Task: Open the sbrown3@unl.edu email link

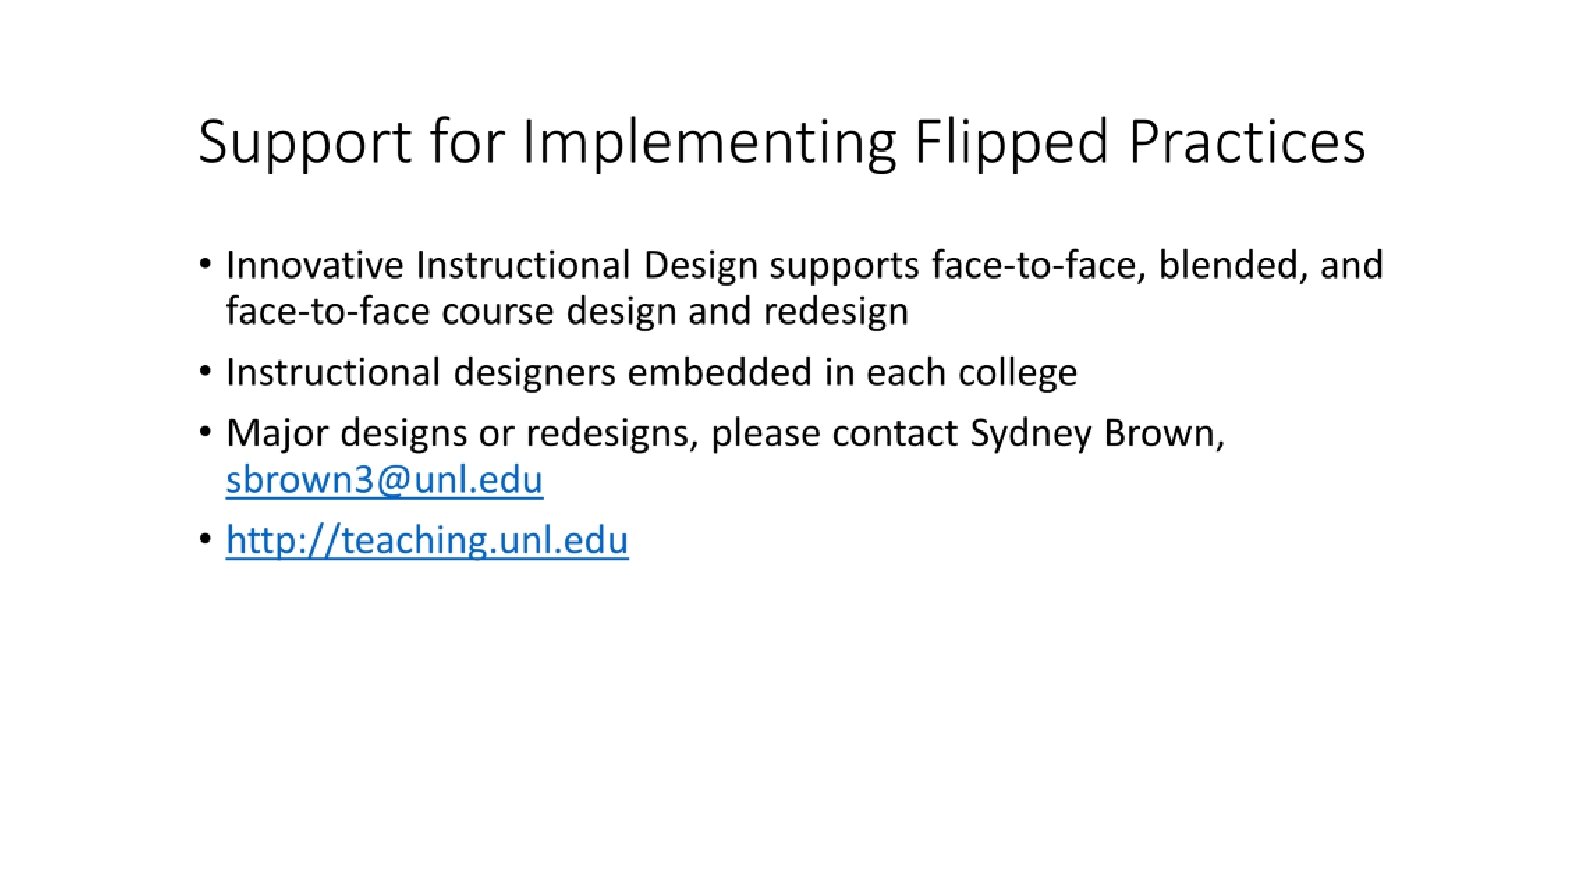Action: (384, 480)
